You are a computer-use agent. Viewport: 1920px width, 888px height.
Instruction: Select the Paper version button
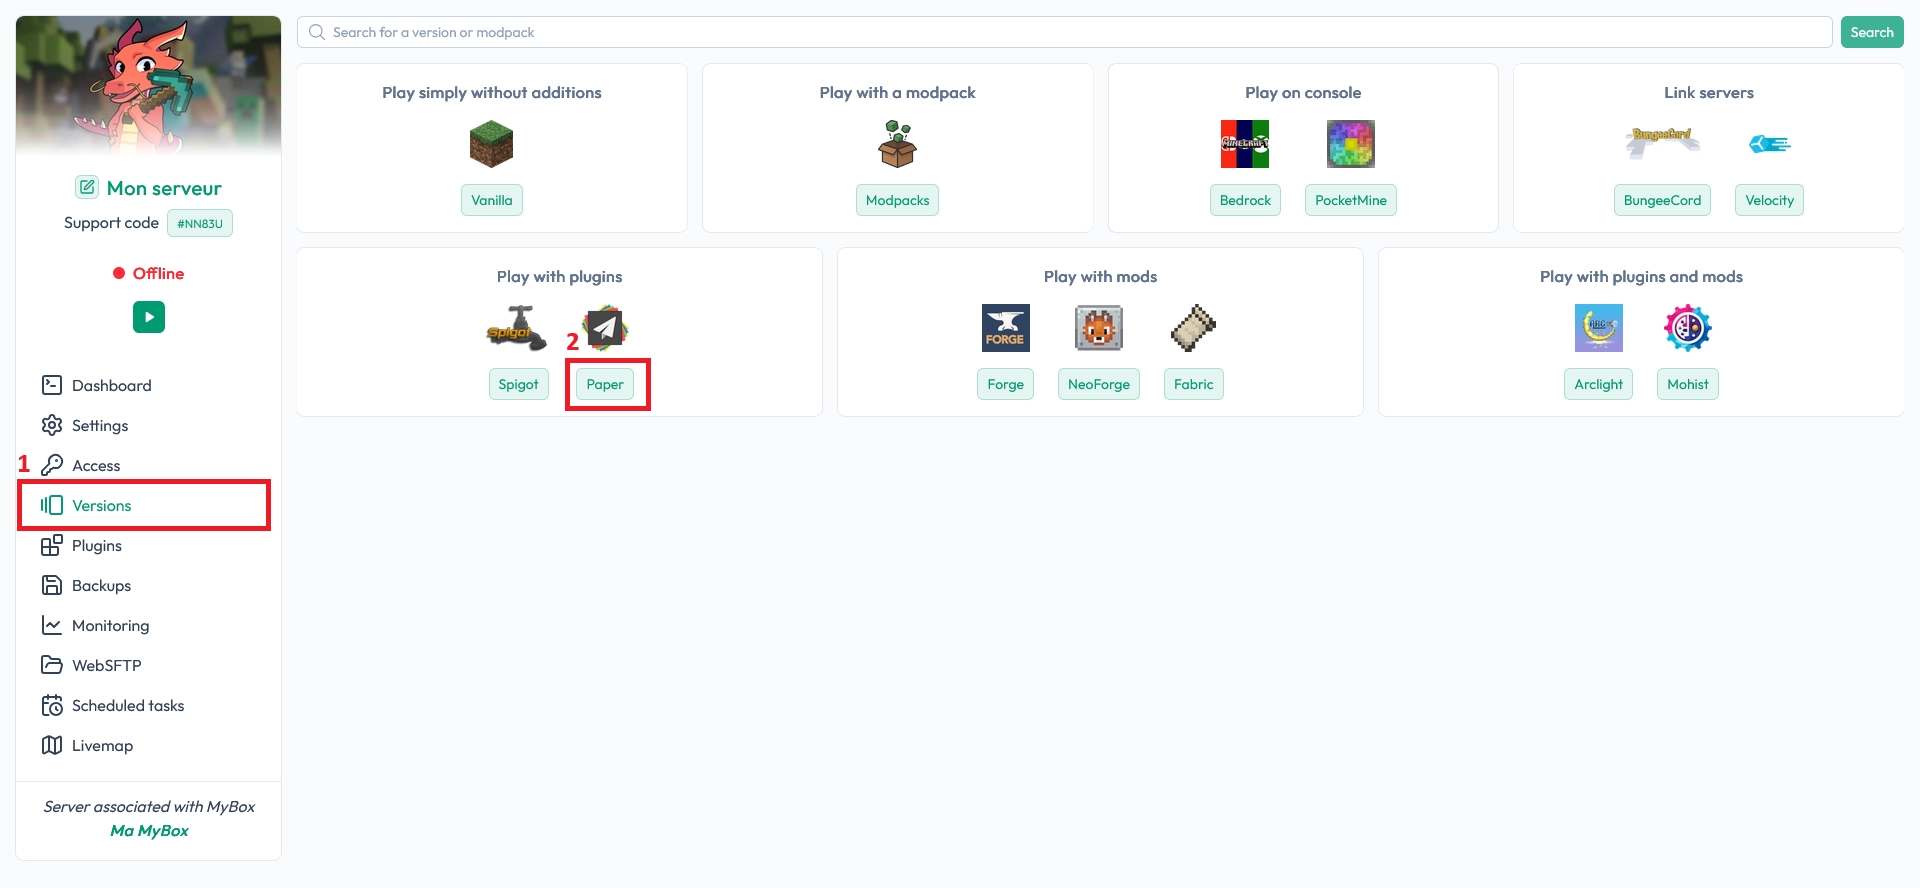point(605,384)
